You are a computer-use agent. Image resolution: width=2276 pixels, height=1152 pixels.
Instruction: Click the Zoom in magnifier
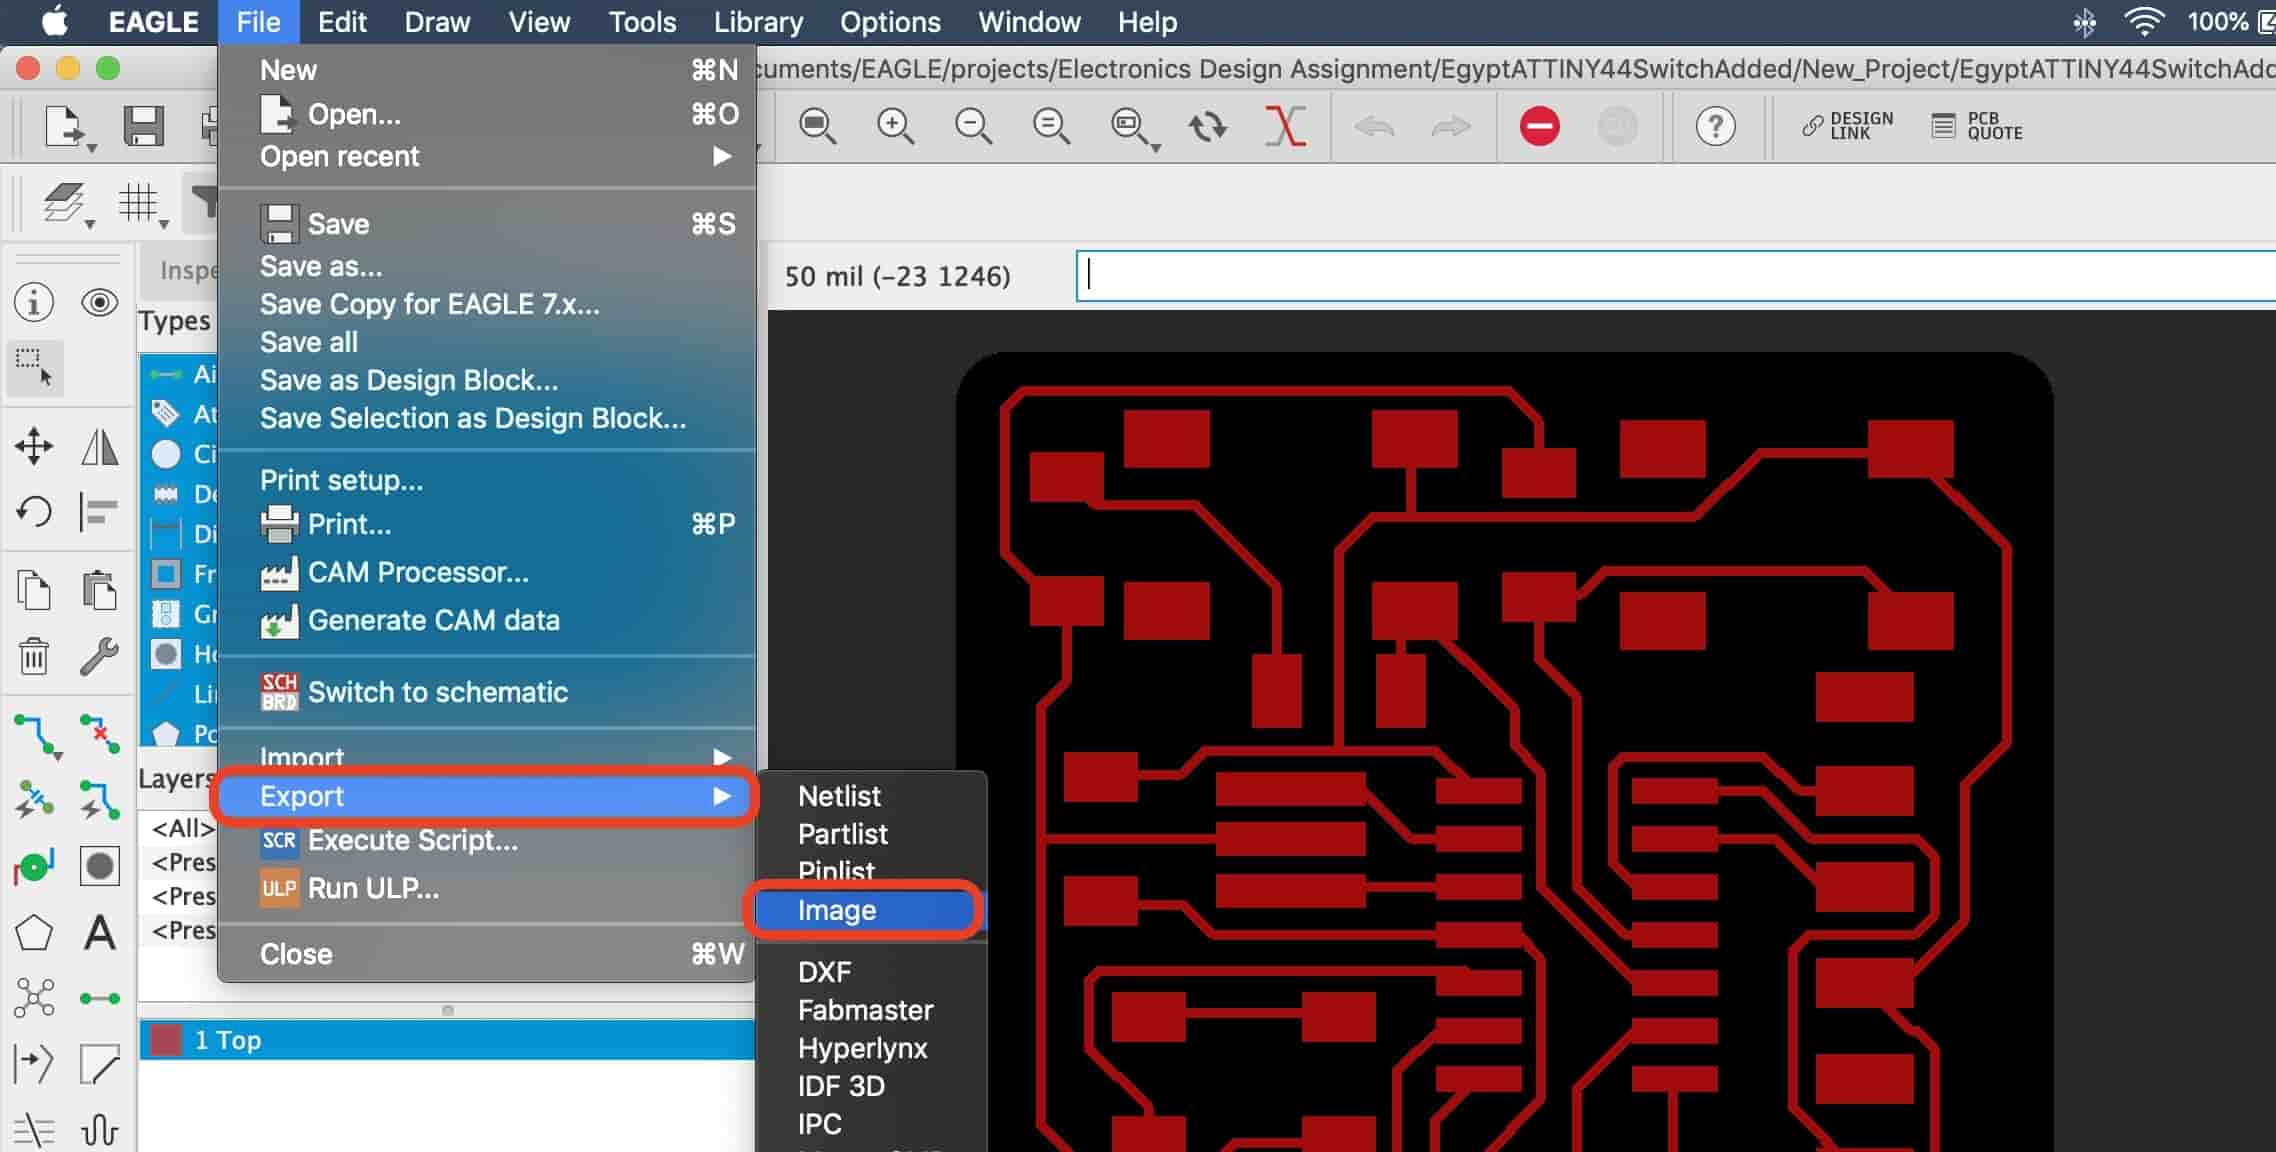(895, 126)
